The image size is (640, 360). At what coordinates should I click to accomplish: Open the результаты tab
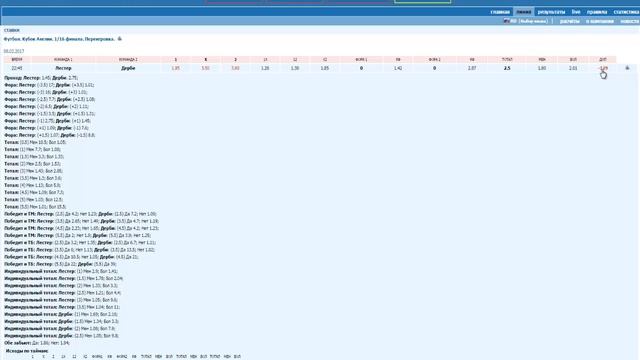click(551, 12)
